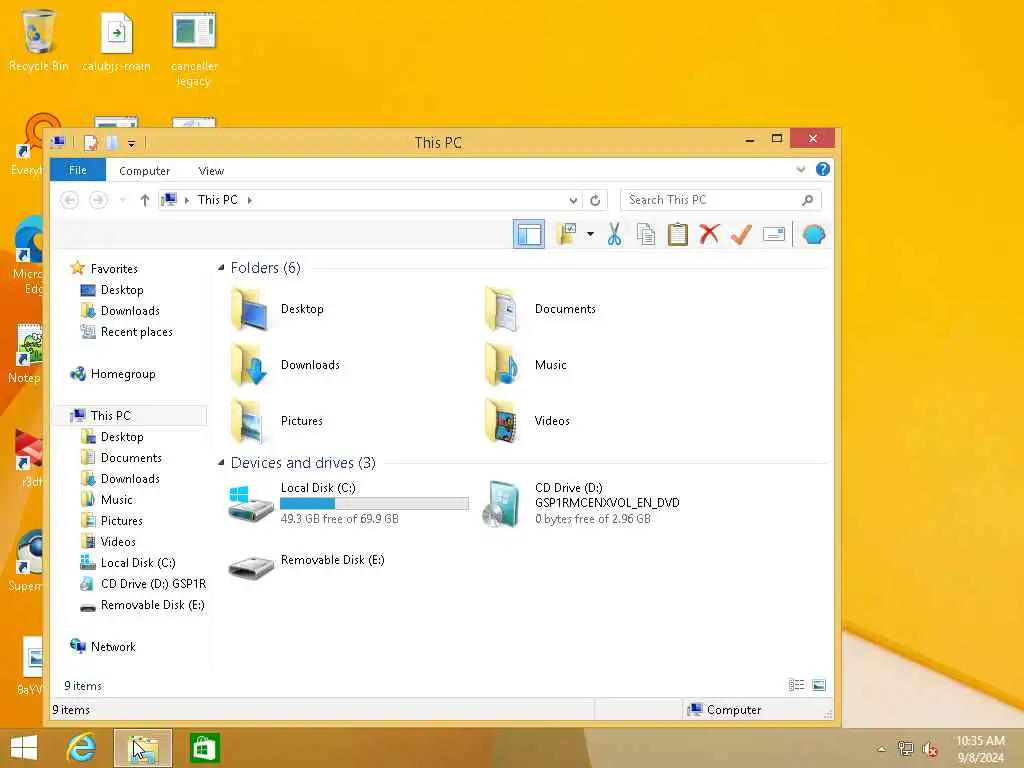The height and width of the screenshot is (768, 1024).
Task: Select Recent places in navigation pane
Action: 127,332
